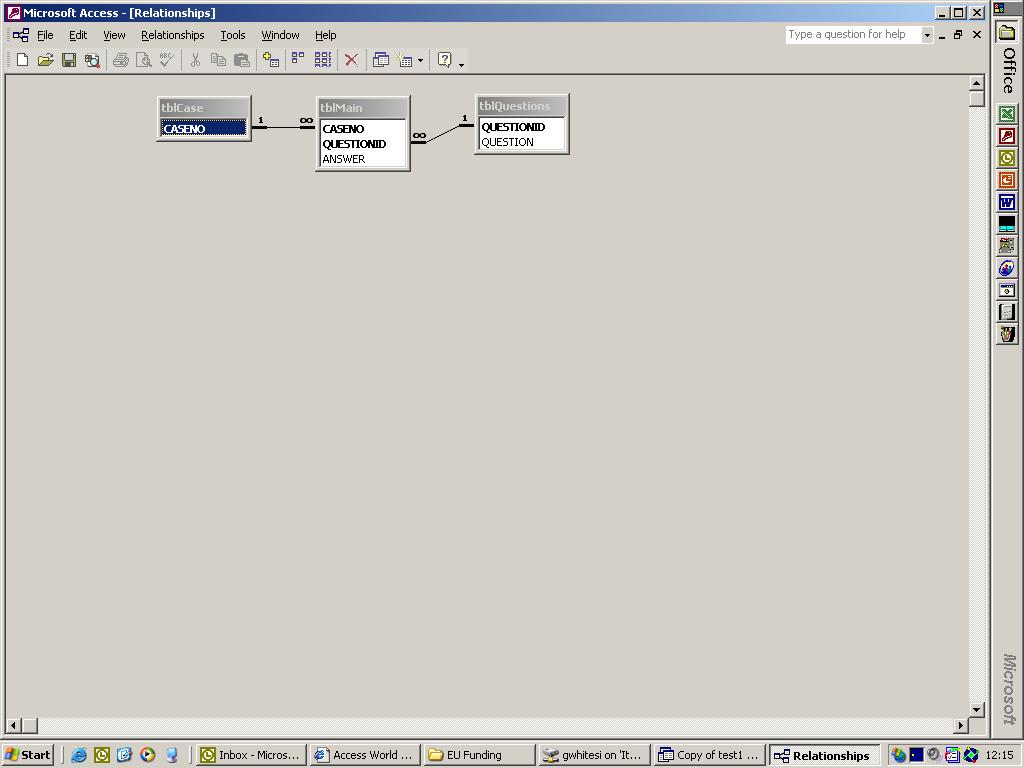Click the Word icon on Office bar
This screenshot has width=1024, height=768.
[1007, 202]
